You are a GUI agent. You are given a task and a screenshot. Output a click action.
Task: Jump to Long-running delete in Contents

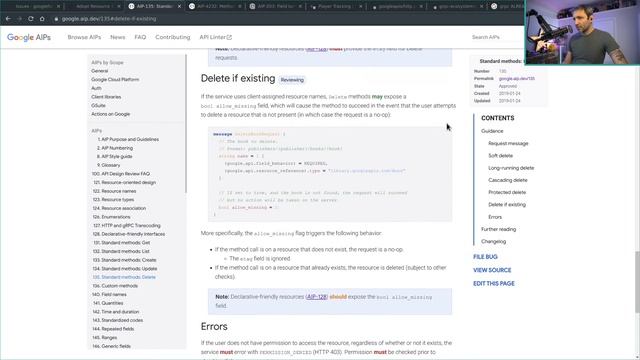pyautogui.click(x=511, y=168)
